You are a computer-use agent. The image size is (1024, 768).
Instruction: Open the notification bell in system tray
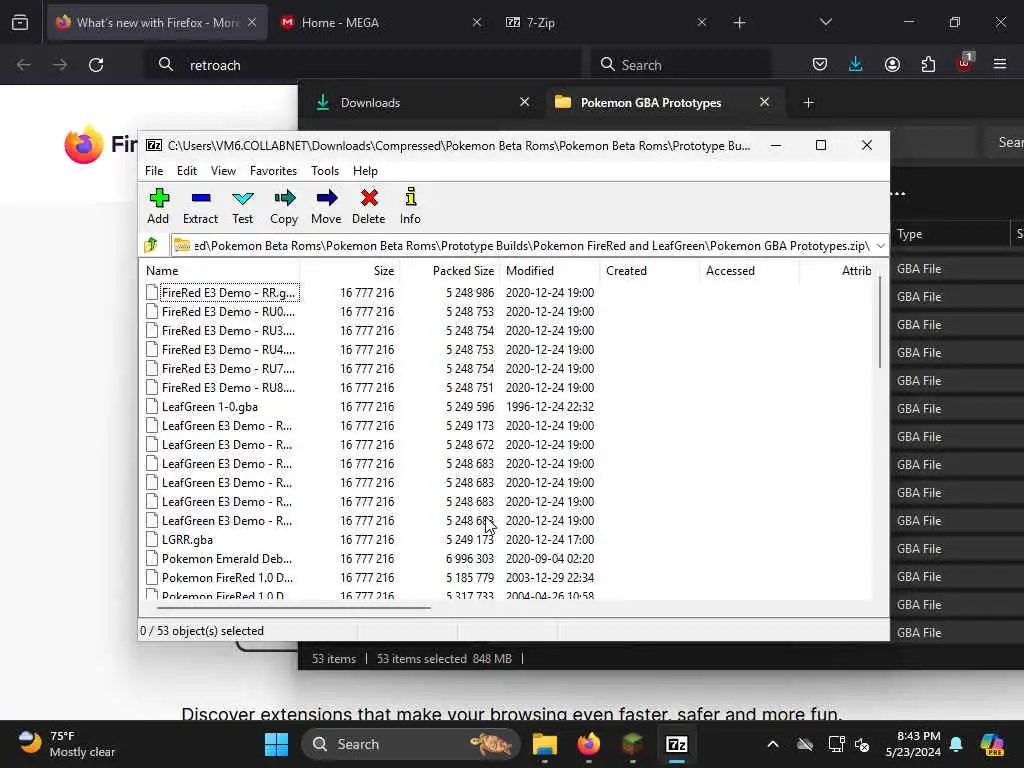(956, 744)
